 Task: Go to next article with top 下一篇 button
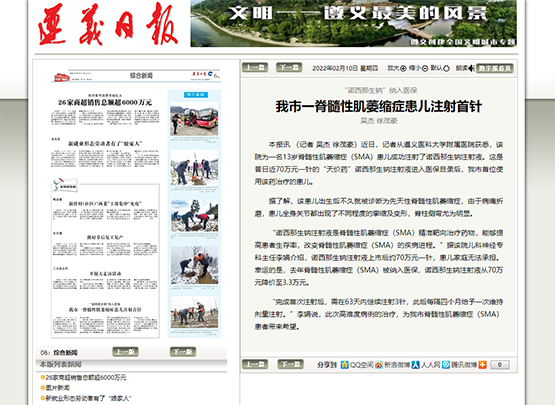tap(289, 67)
